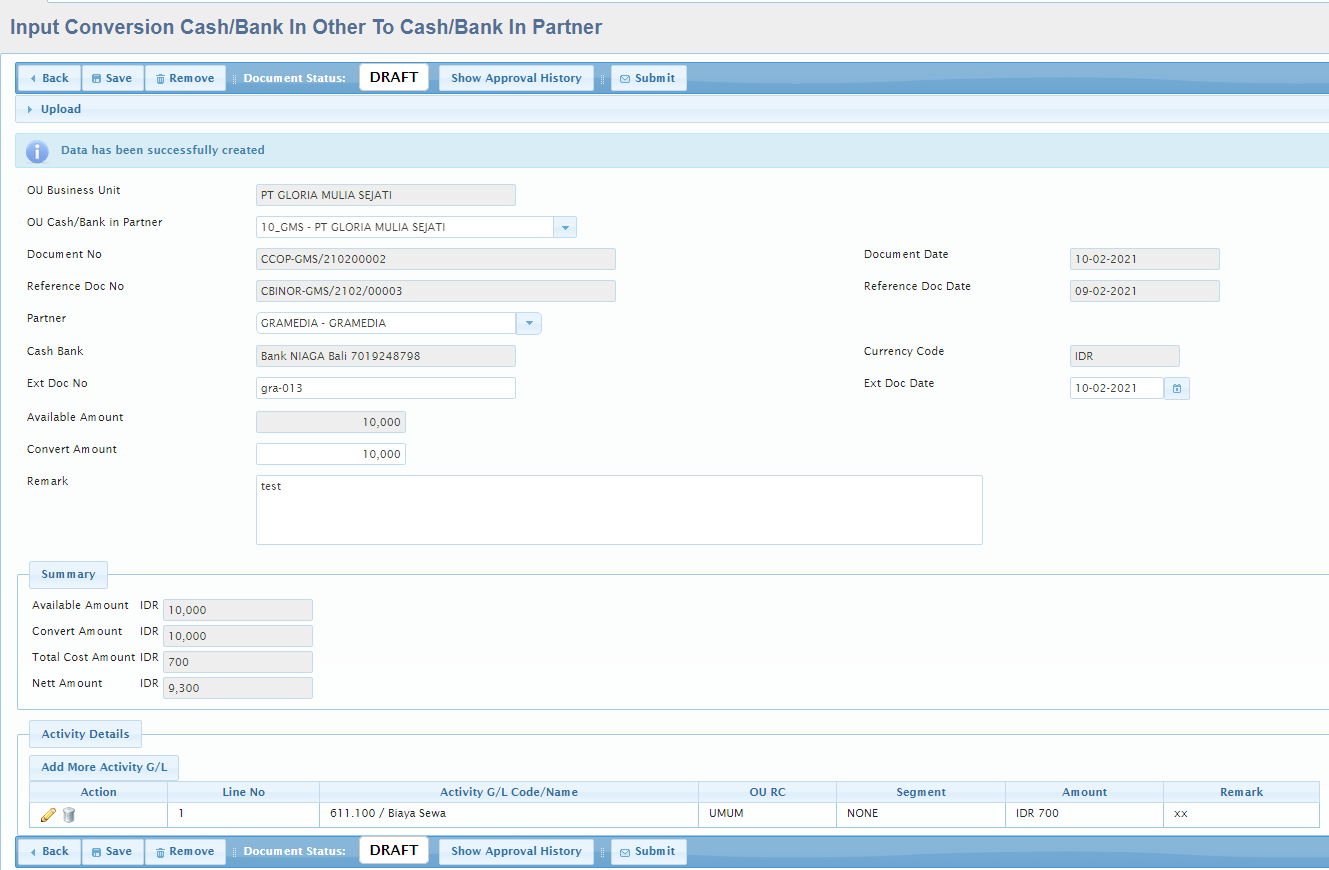The height and width of the screenshot is (870, 1329).
Task: Click the UMUM cell in OU RC column
Action: click(x=767, y=814)
